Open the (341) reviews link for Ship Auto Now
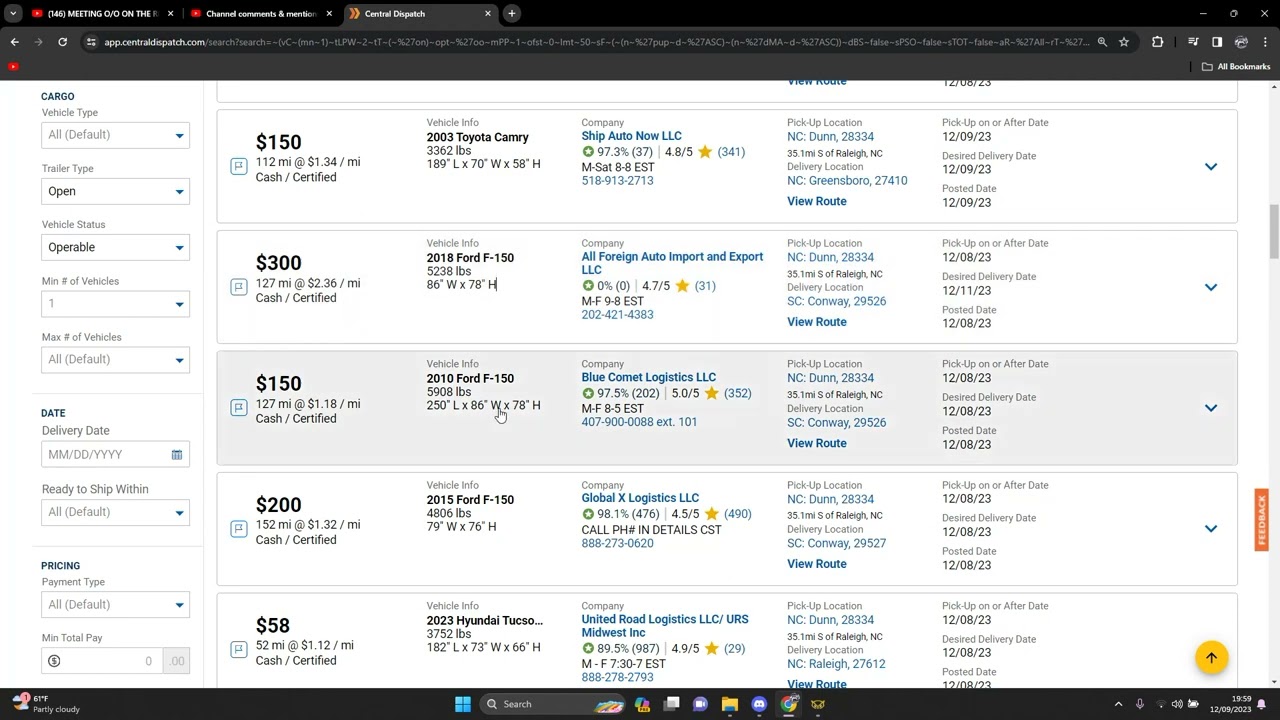 731,152
